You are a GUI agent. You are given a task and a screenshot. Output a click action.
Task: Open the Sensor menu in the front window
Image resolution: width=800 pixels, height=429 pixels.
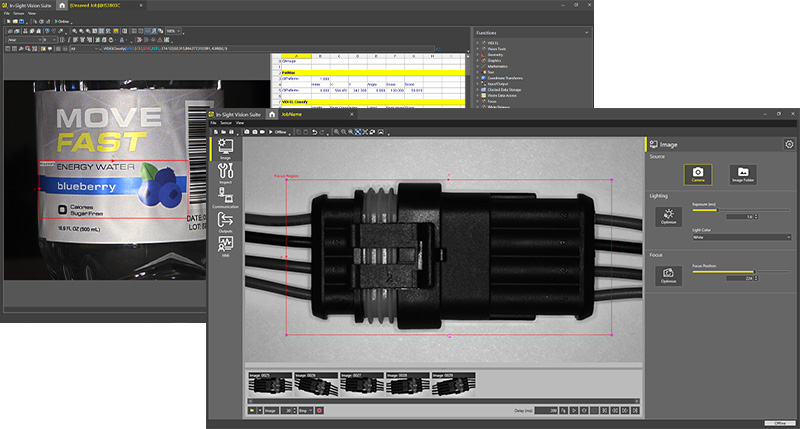(x=228, y=124)
